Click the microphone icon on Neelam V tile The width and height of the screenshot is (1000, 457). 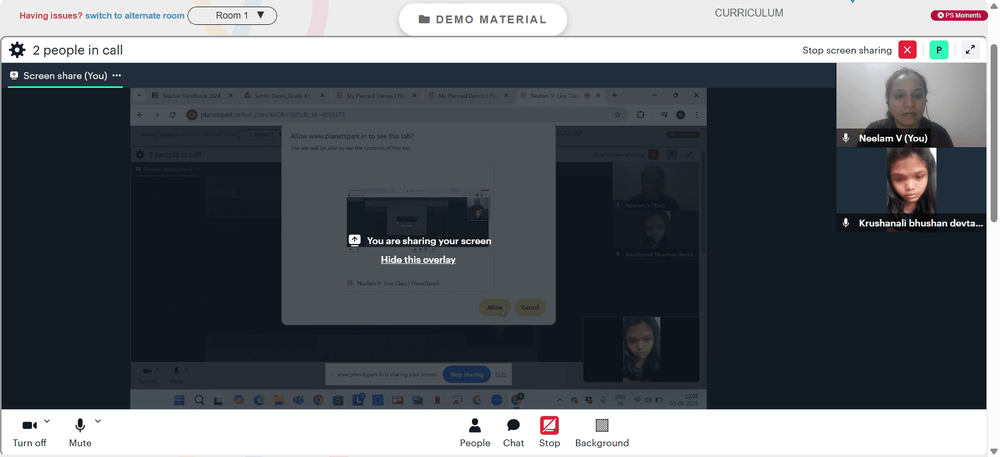[846, 138]
